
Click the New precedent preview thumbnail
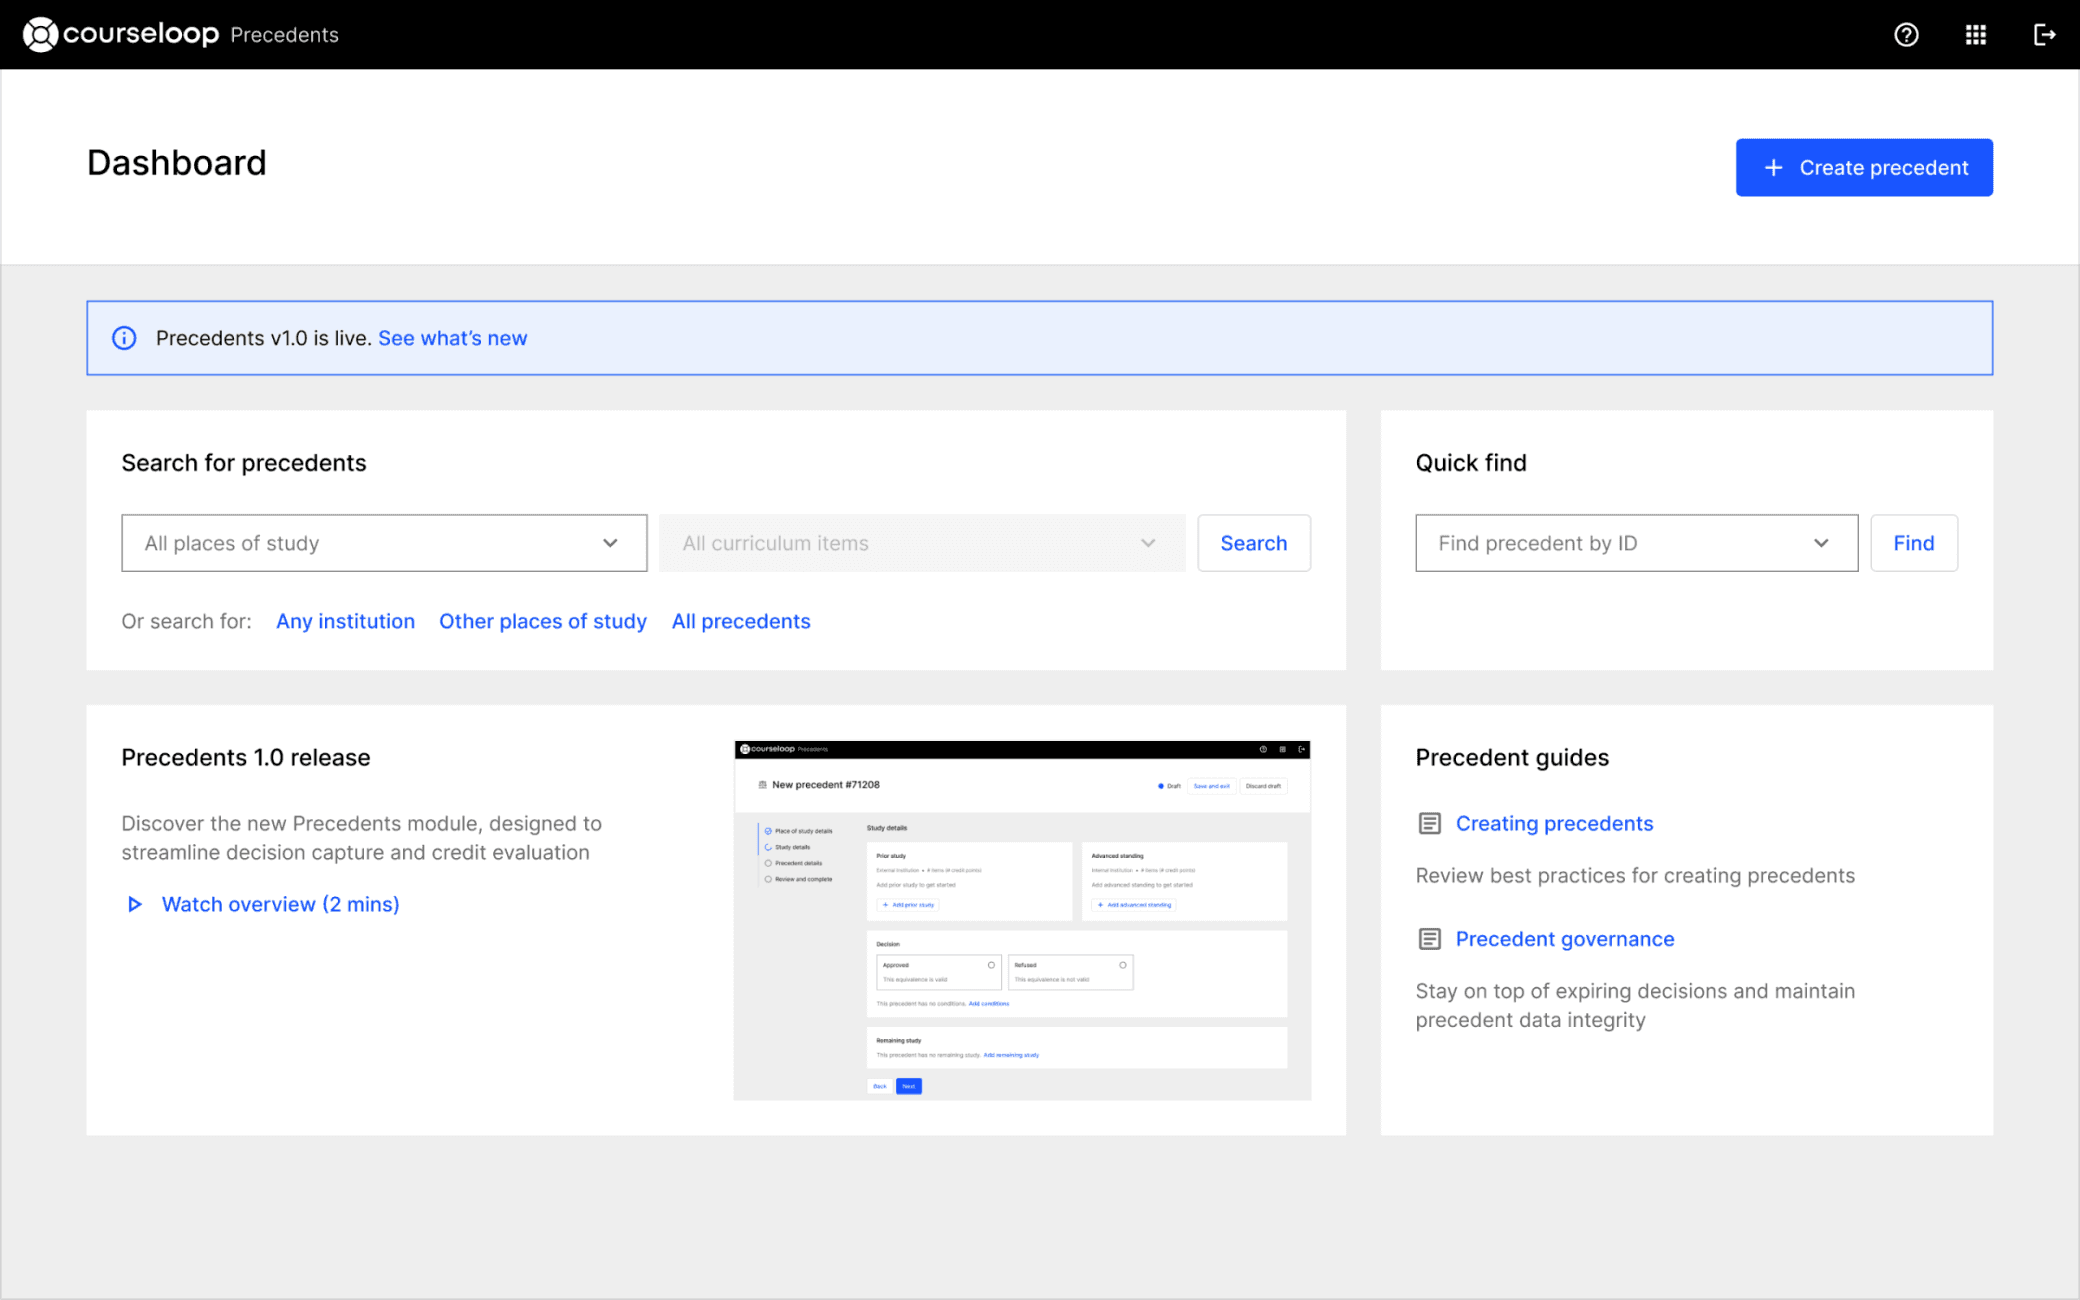click(1021, 920)
